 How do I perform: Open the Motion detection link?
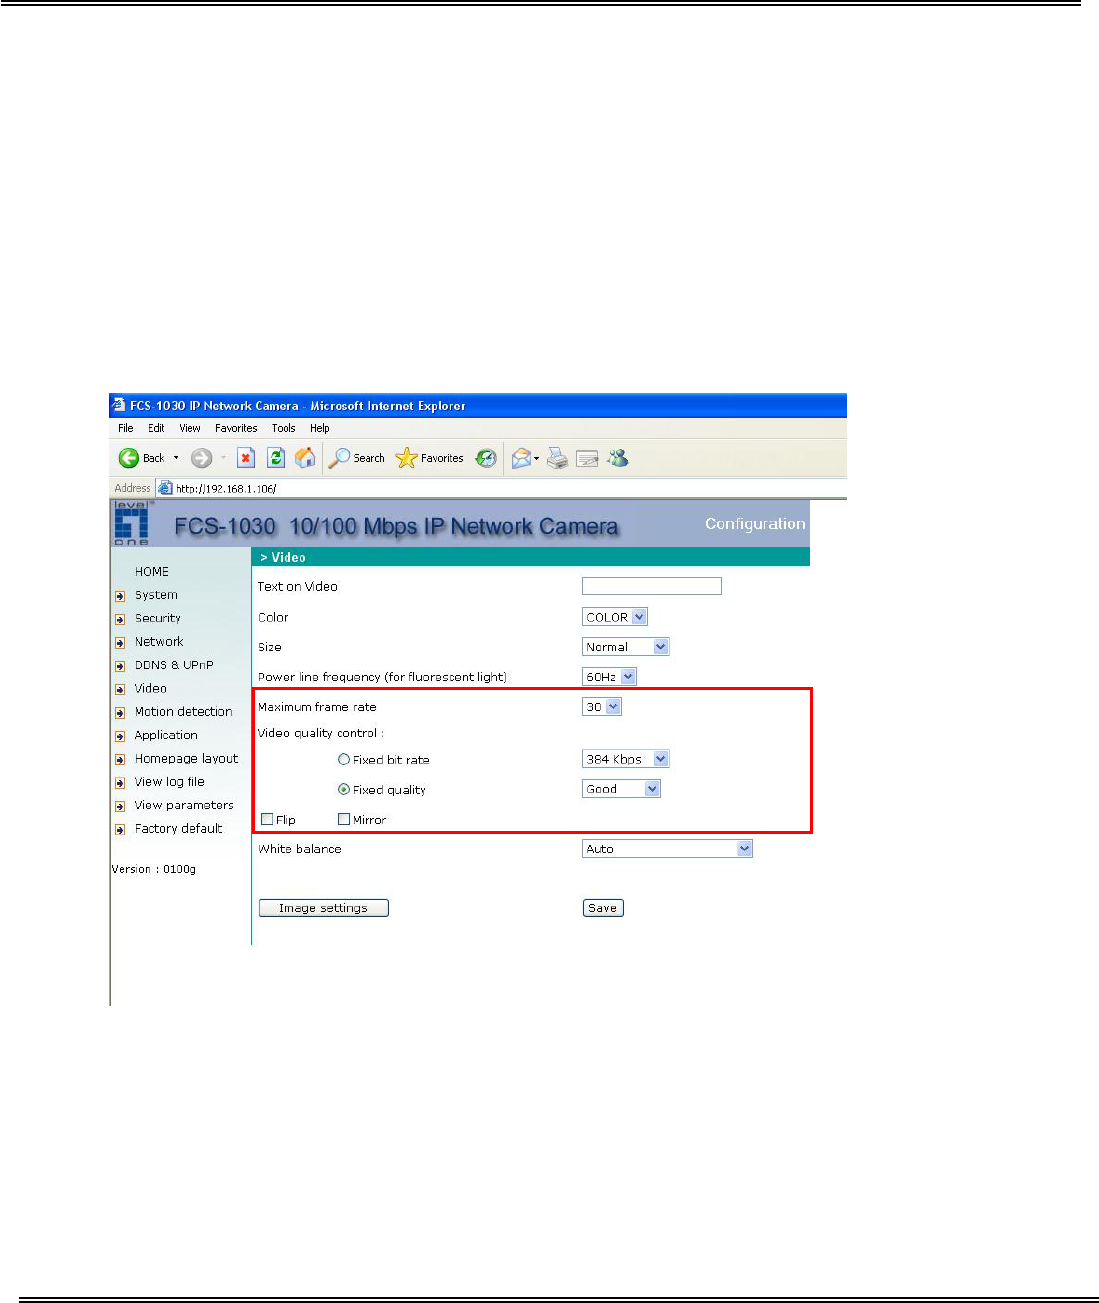click(x=184, y=712)
